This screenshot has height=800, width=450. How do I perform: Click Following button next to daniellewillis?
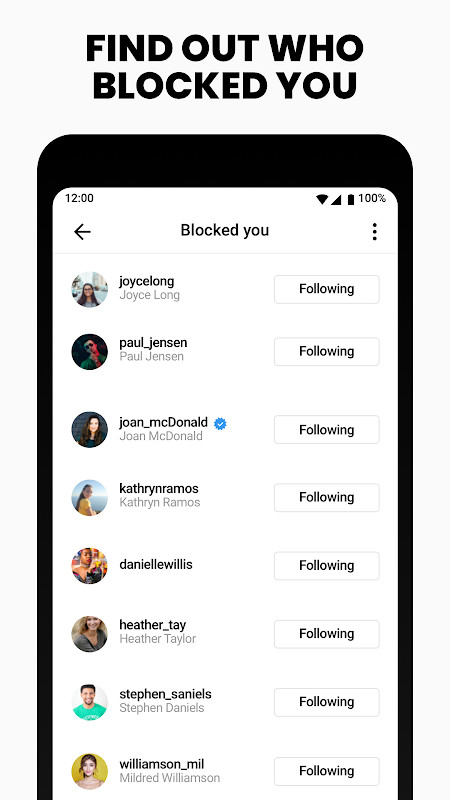click(x=327, y=566)
